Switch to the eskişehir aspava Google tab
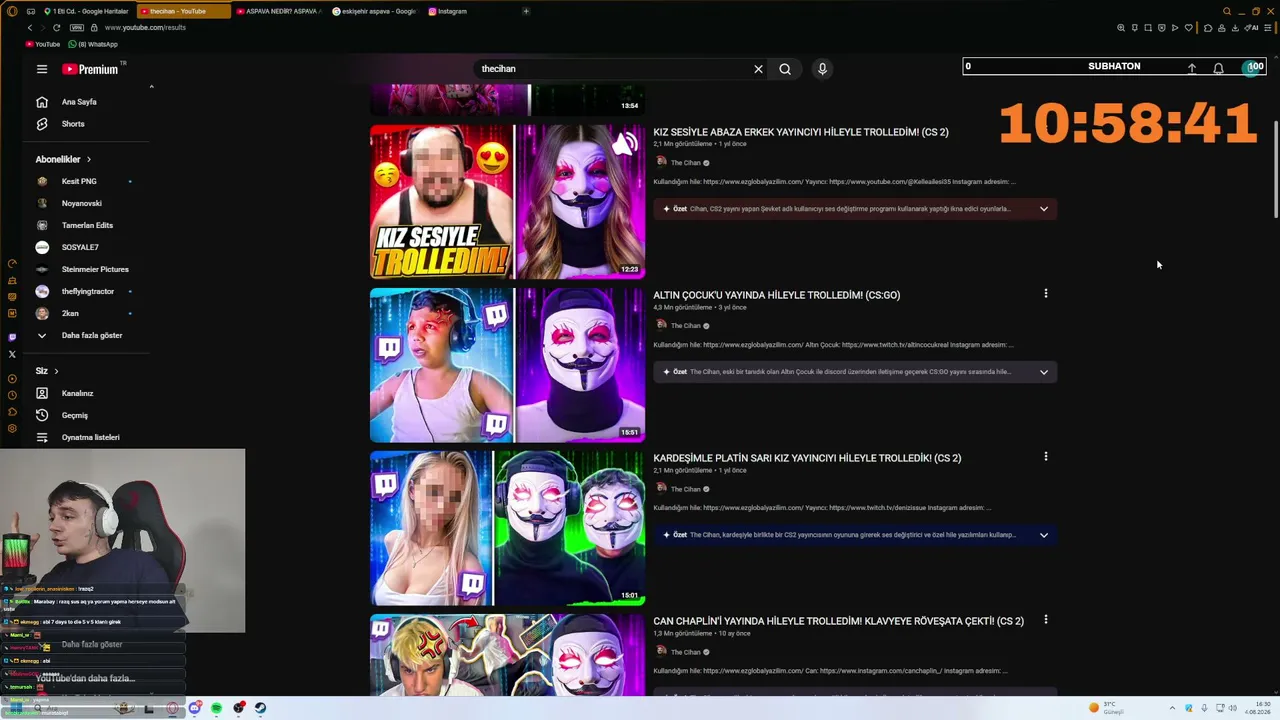This screenshot has width=1280, height=720. [374, 11]
